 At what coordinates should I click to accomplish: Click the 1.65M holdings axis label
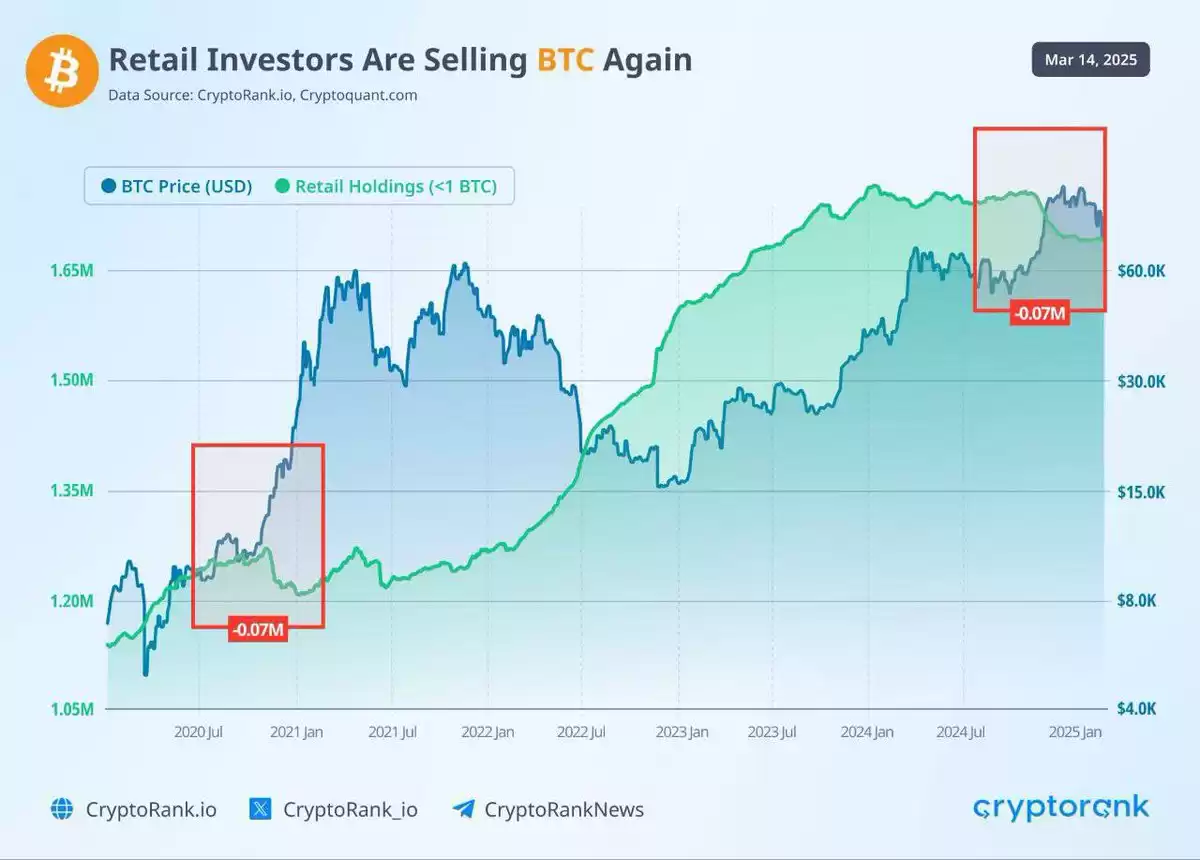click(73, 271)
